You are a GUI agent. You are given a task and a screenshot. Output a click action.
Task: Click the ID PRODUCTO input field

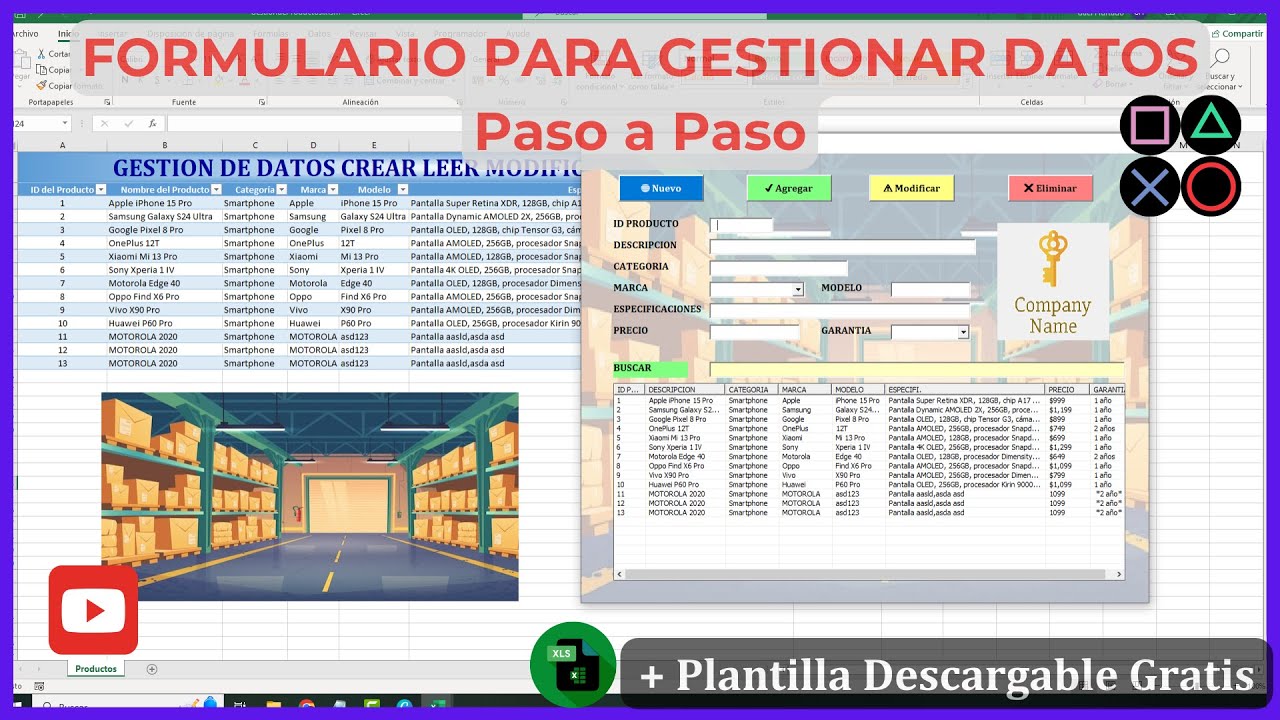coord(741,225)
